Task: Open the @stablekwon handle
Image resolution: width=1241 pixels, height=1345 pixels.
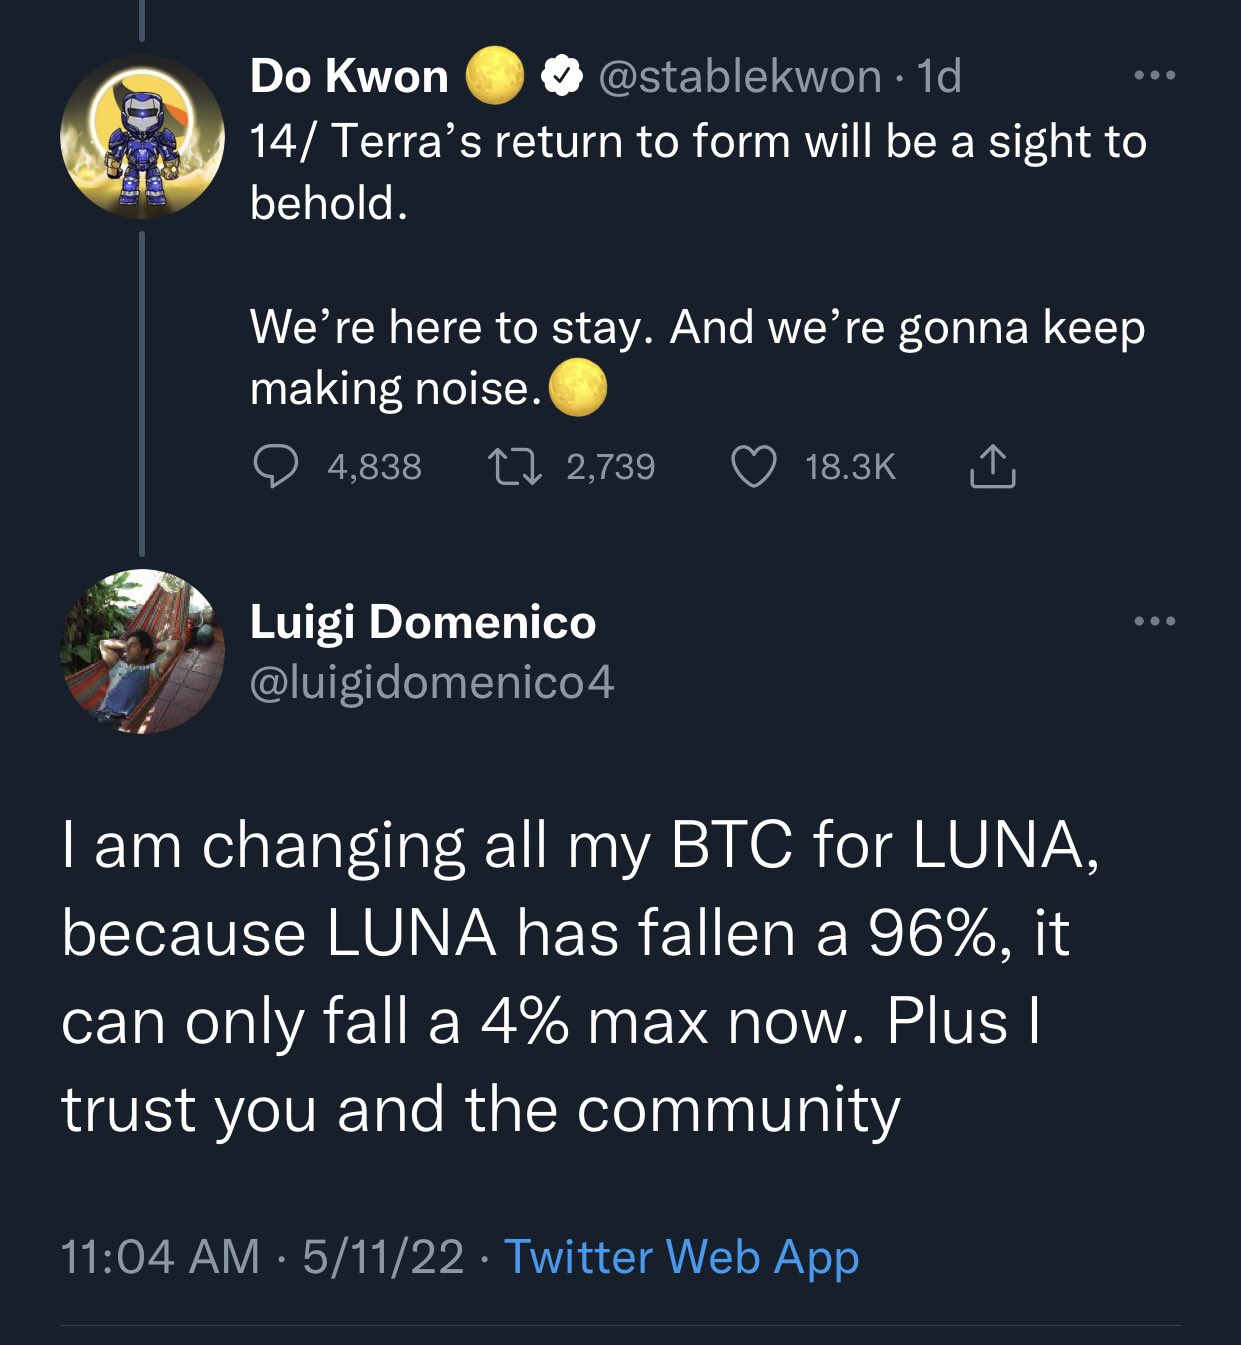Action: tap(740, 76)
